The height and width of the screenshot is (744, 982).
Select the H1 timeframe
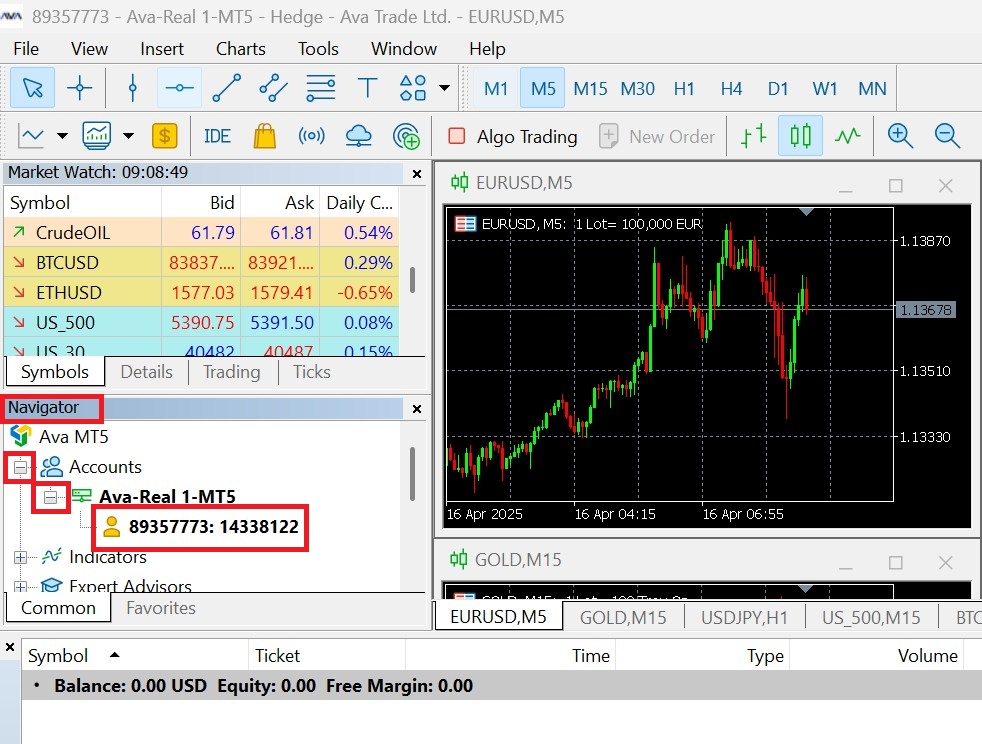coord(685,88)
